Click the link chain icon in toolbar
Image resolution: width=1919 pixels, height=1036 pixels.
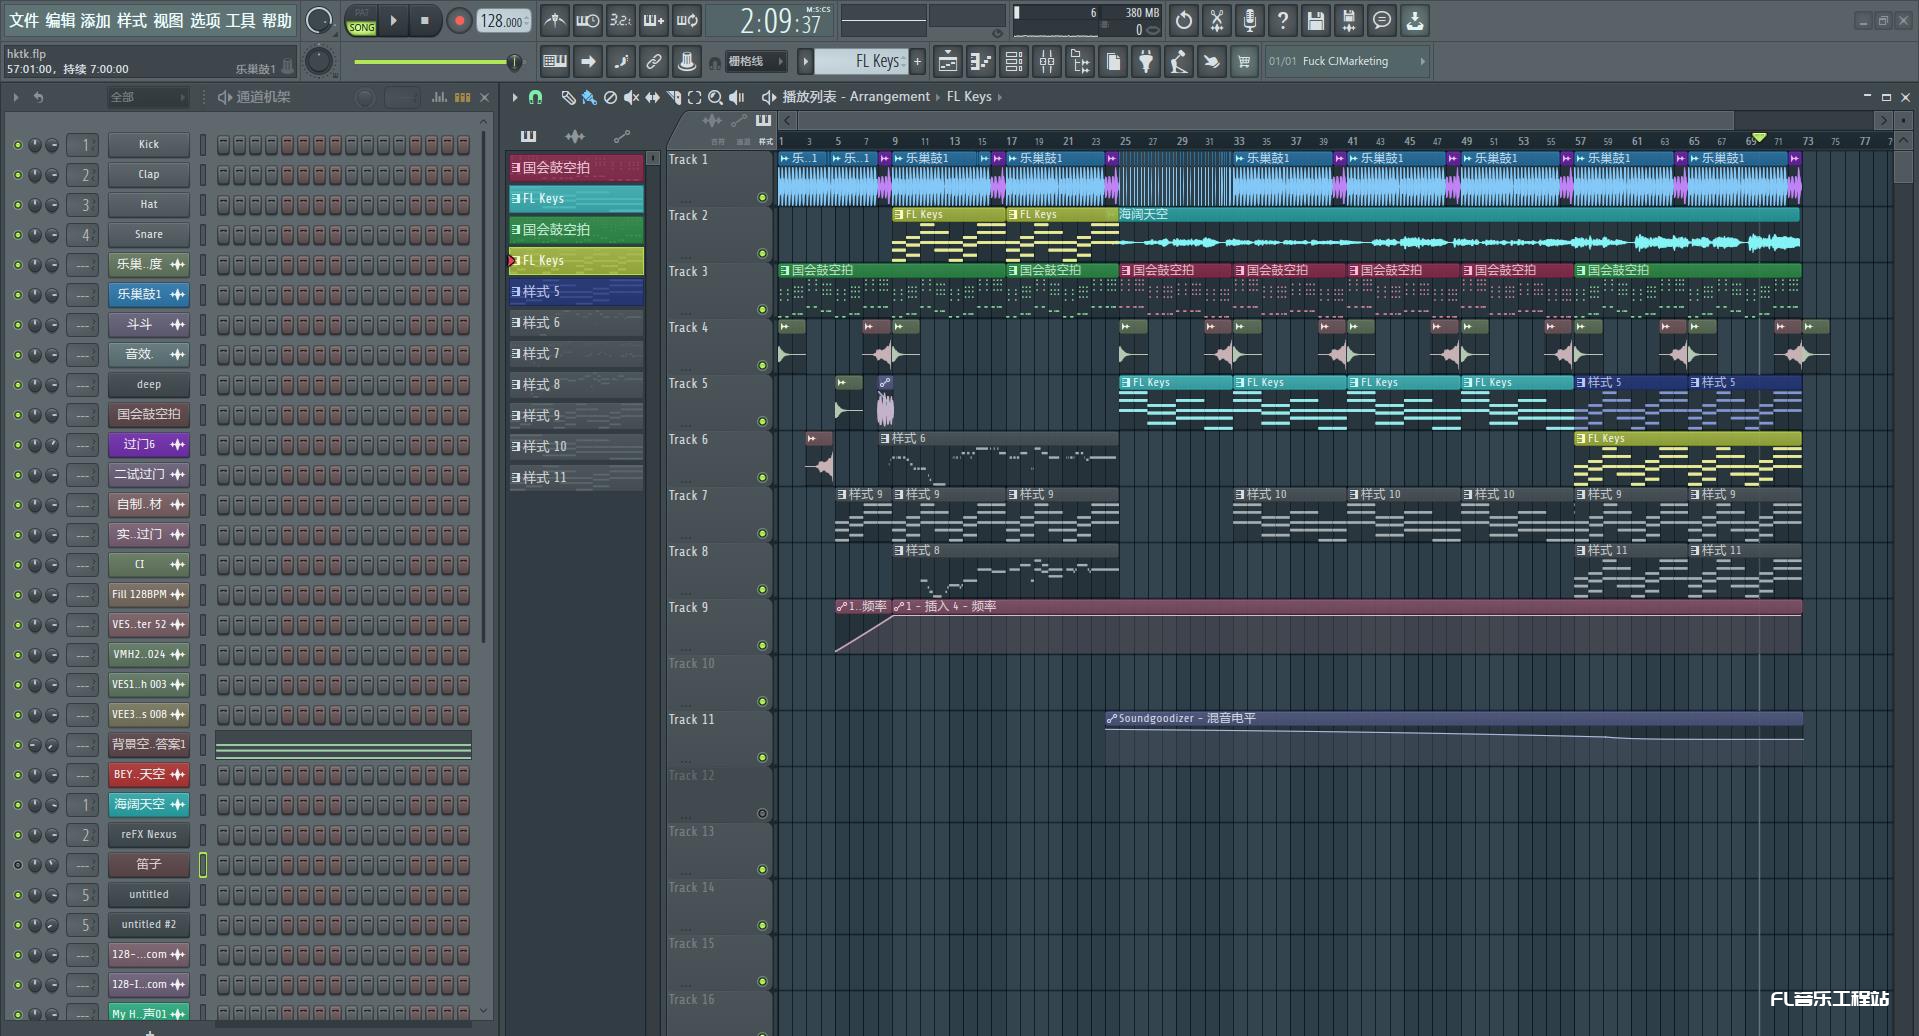[653, 62]
